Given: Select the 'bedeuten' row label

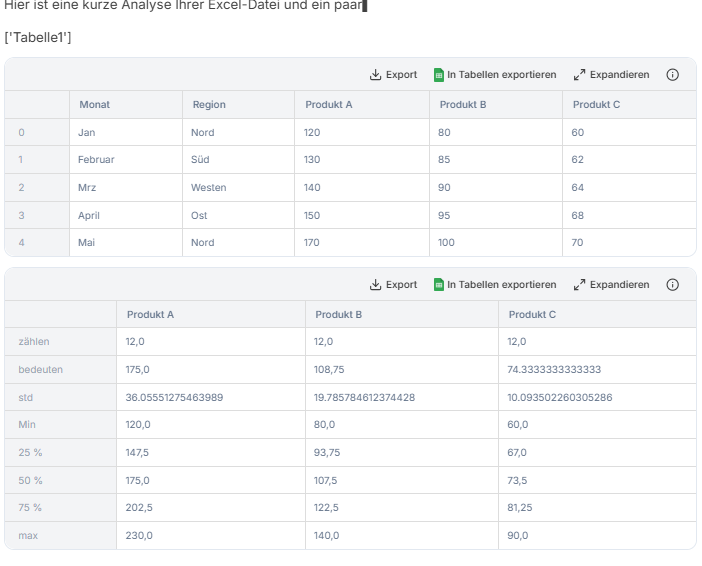Looking at the screenshot, I should pyautogui.click(x=41, y=370).
